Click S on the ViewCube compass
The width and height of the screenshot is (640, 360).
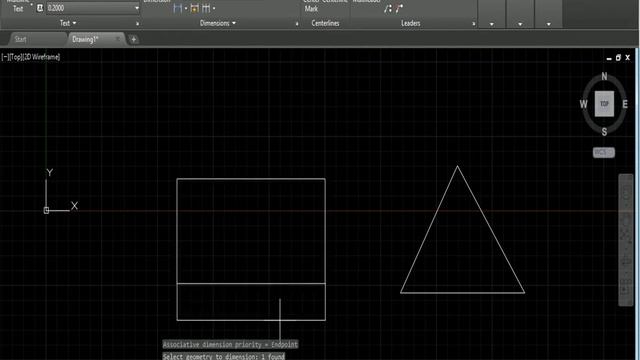[604, 132]
